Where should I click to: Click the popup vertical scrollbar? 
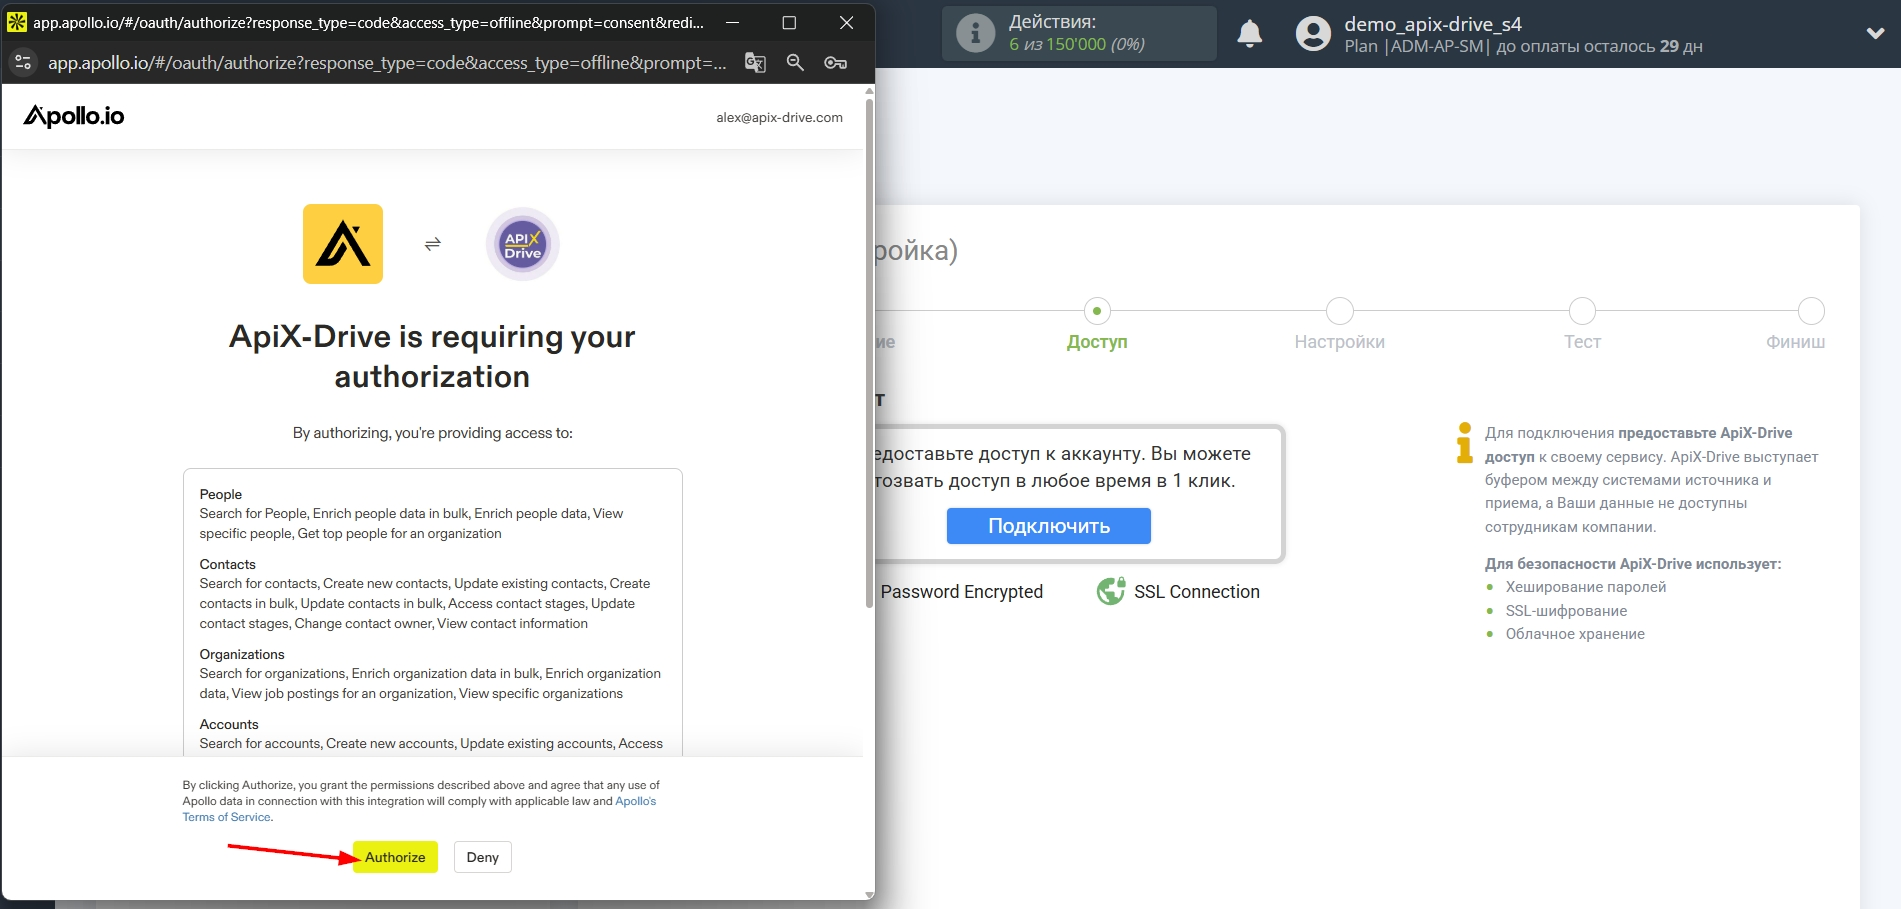pyautogui.click(x=869, y=350)
